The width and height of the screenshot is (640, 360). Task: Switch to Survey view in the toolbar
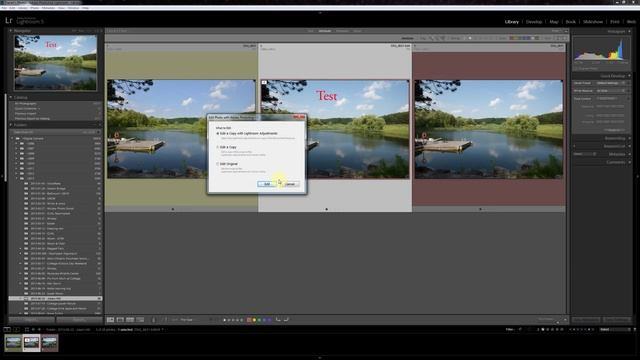coord(140,320)
